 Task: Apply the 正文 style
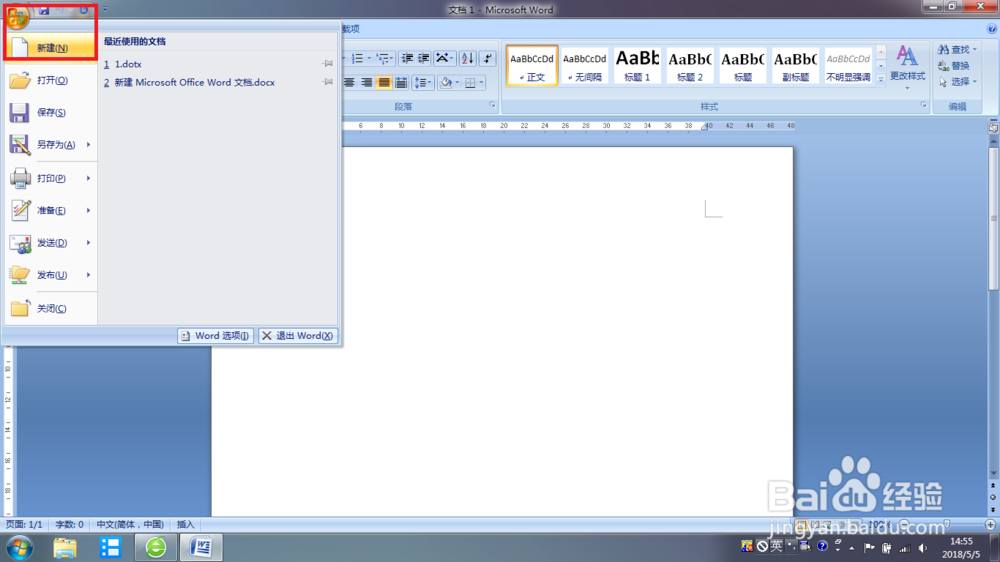click(x=532, y=66)
